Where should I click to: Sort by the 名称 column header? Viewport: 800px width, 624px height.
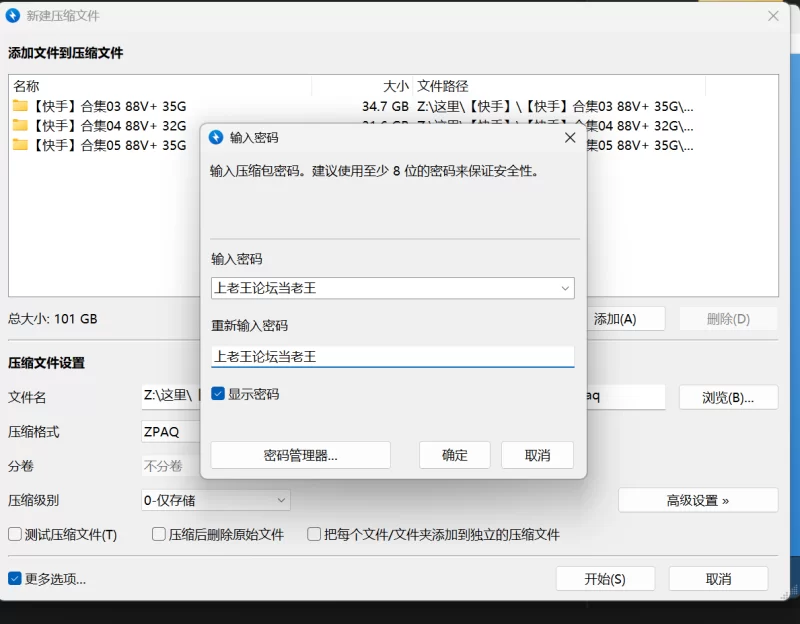(160, 86)
